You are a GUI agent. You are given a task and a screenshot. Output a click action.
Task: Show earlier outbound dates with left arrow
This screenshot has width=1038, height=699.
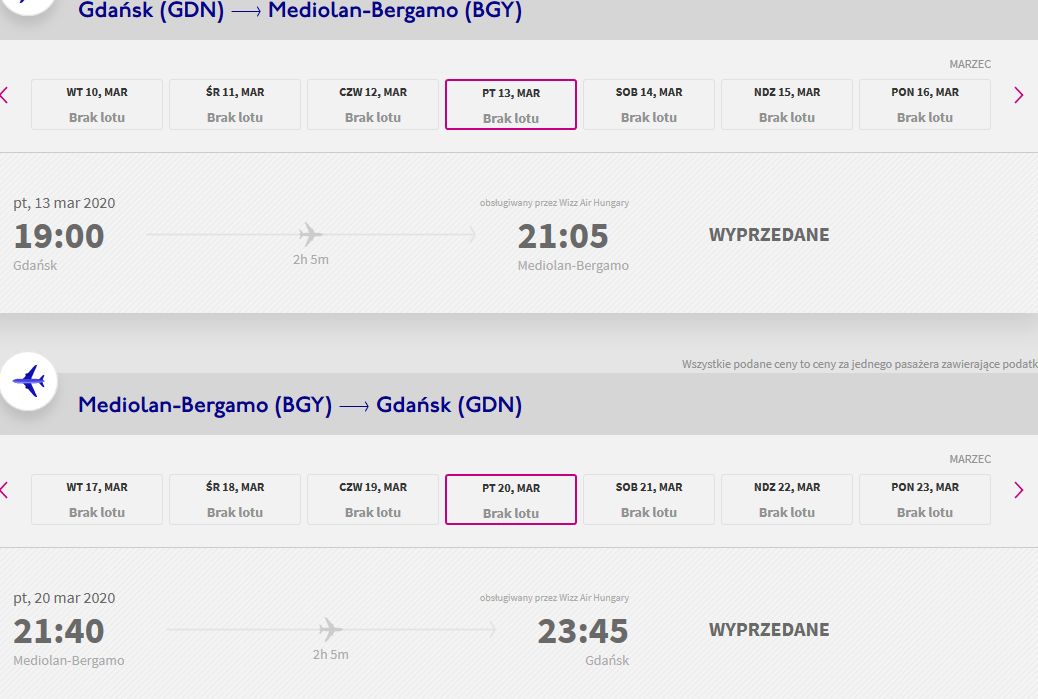(4, 96)
